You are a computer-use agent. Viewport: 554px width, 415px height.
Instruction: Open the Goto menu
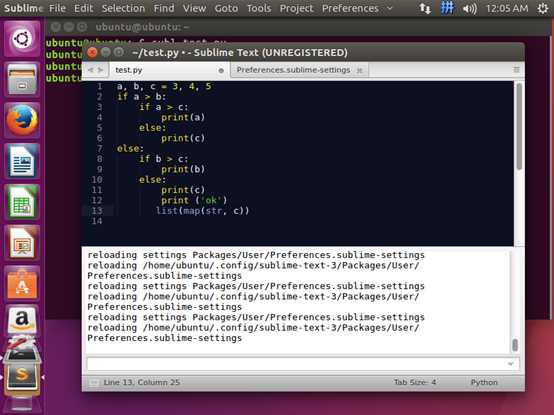[226, 8]
